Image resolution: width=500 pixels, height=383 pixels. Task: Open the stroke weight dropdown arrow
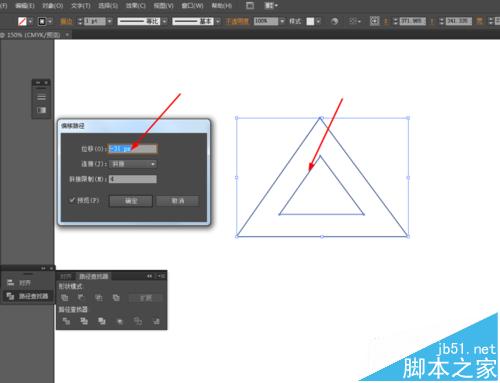110,21
